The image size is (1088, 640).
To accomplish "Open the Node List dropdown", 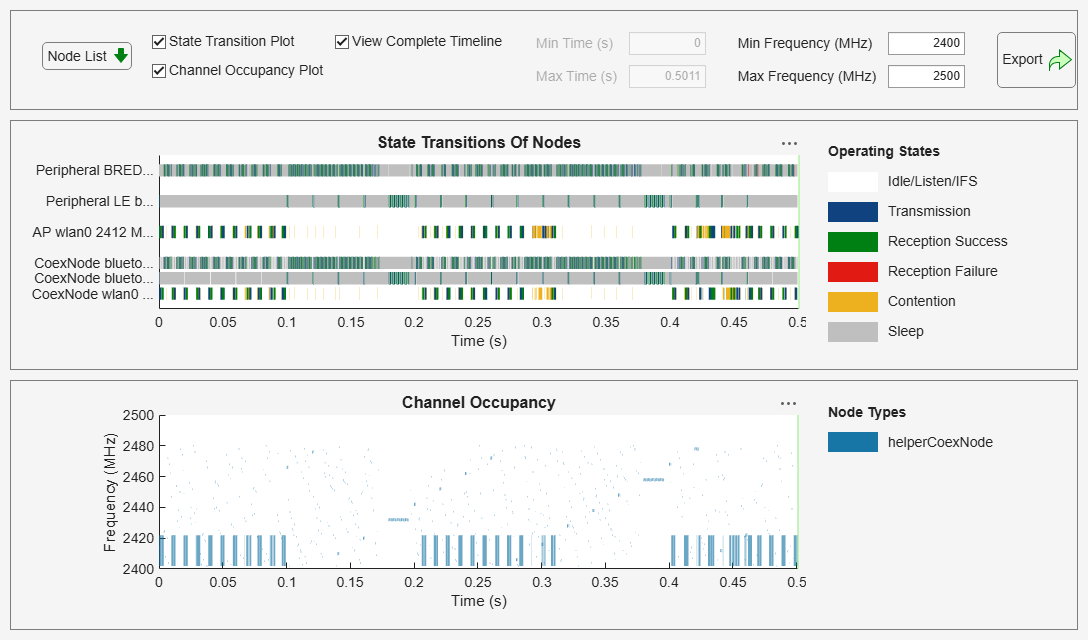I will pos(87,56).
